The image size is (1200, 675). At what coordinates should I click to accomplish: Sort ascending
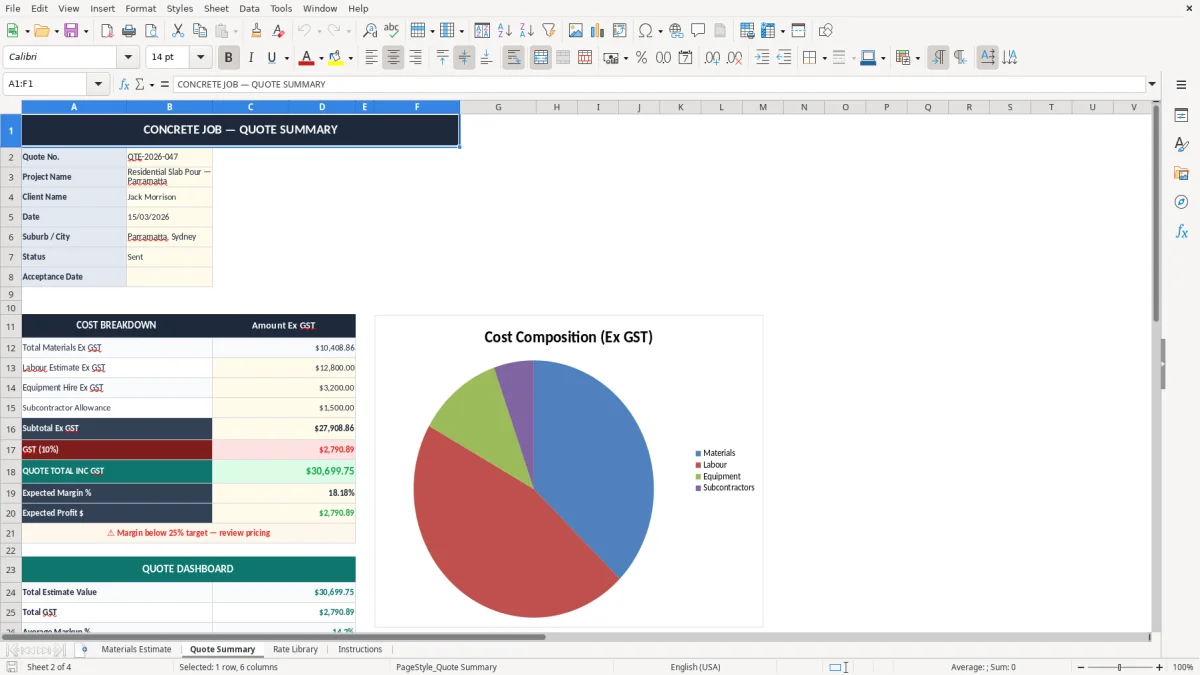pos(505,31)
